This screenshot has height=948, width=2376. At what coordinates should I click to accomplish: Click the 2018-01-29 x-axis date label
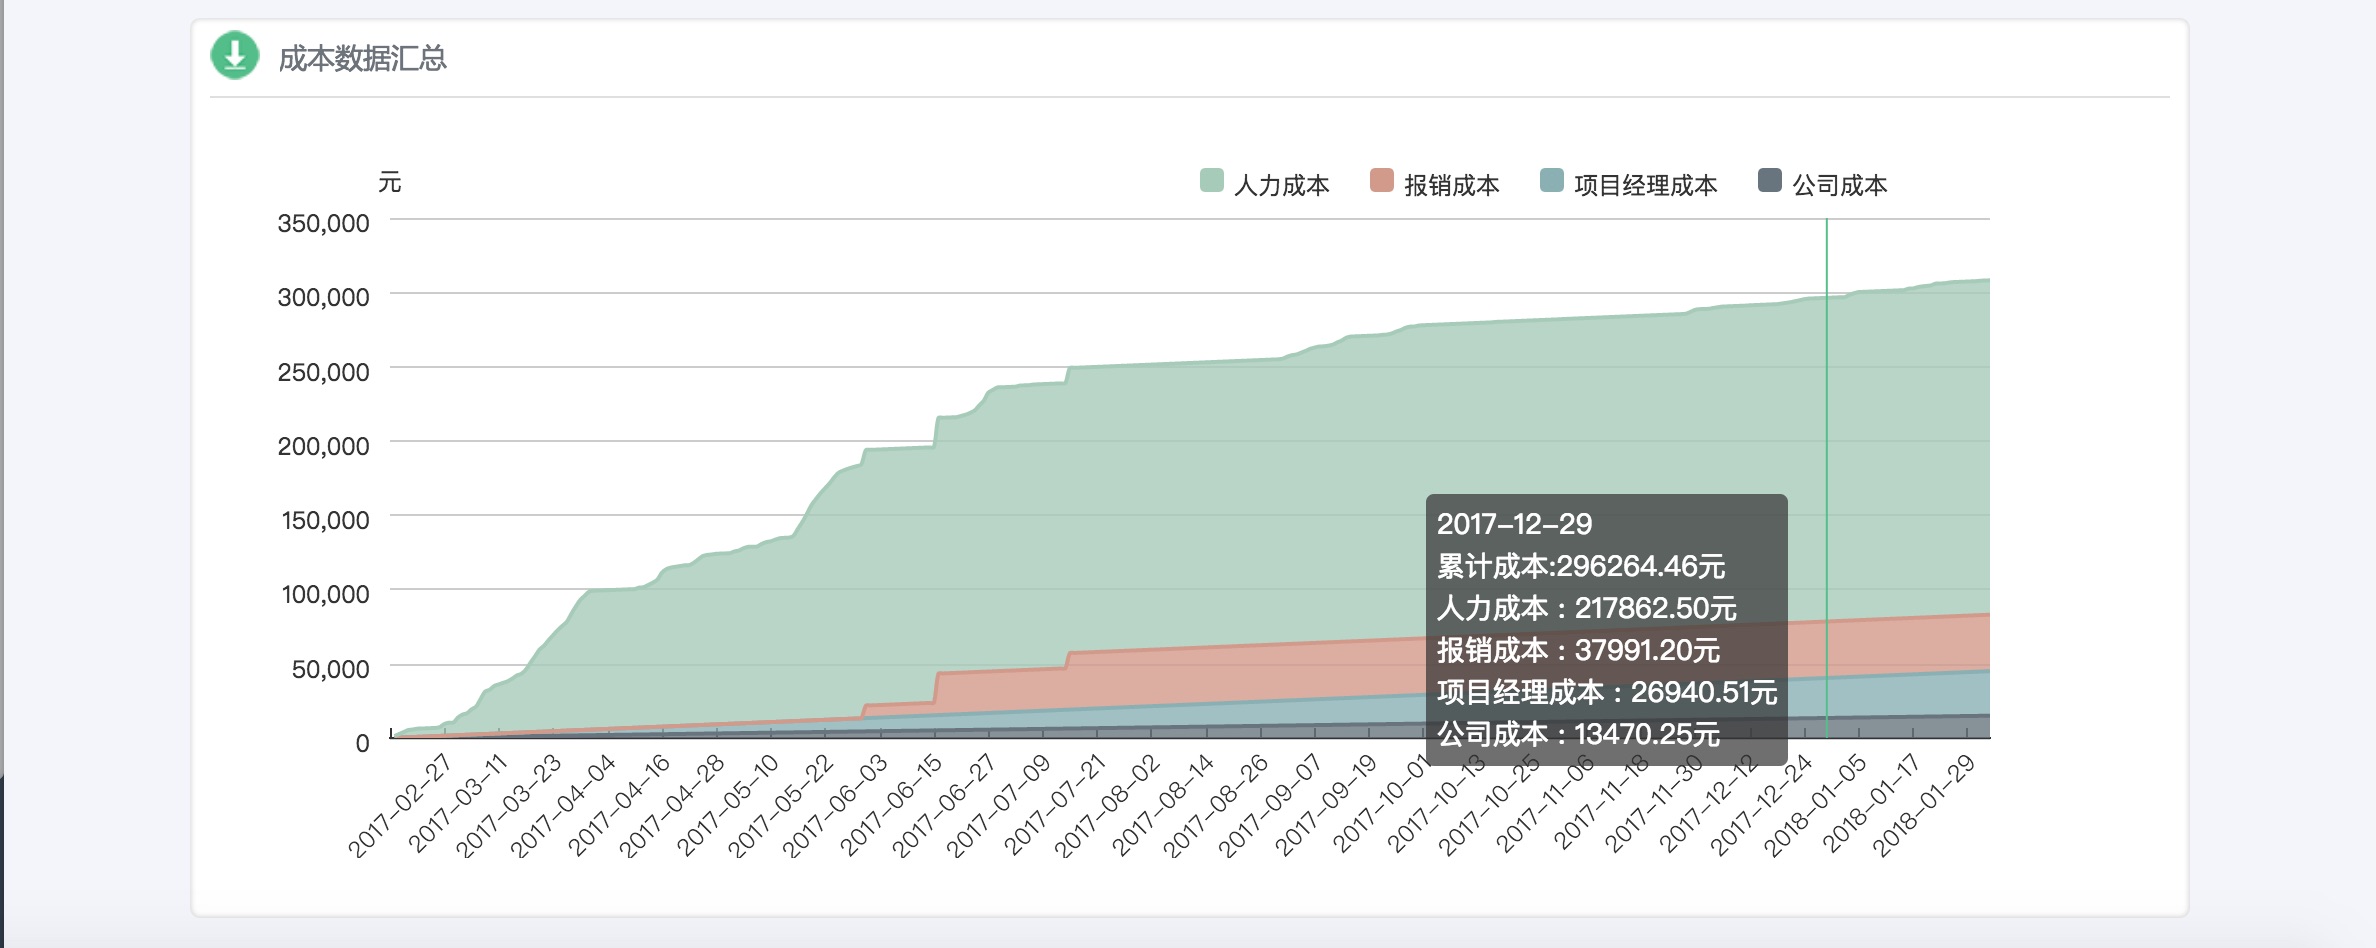click(1925, 806)
